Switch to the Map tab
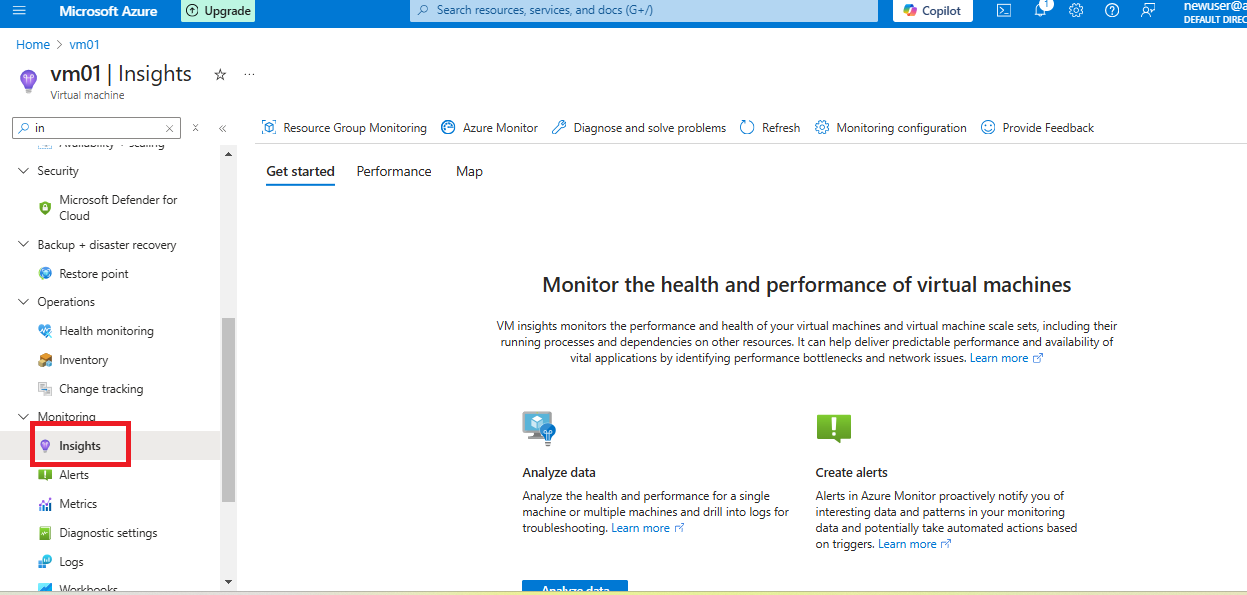This screenshot has height=595, width=1247. (x=469, y=171)
